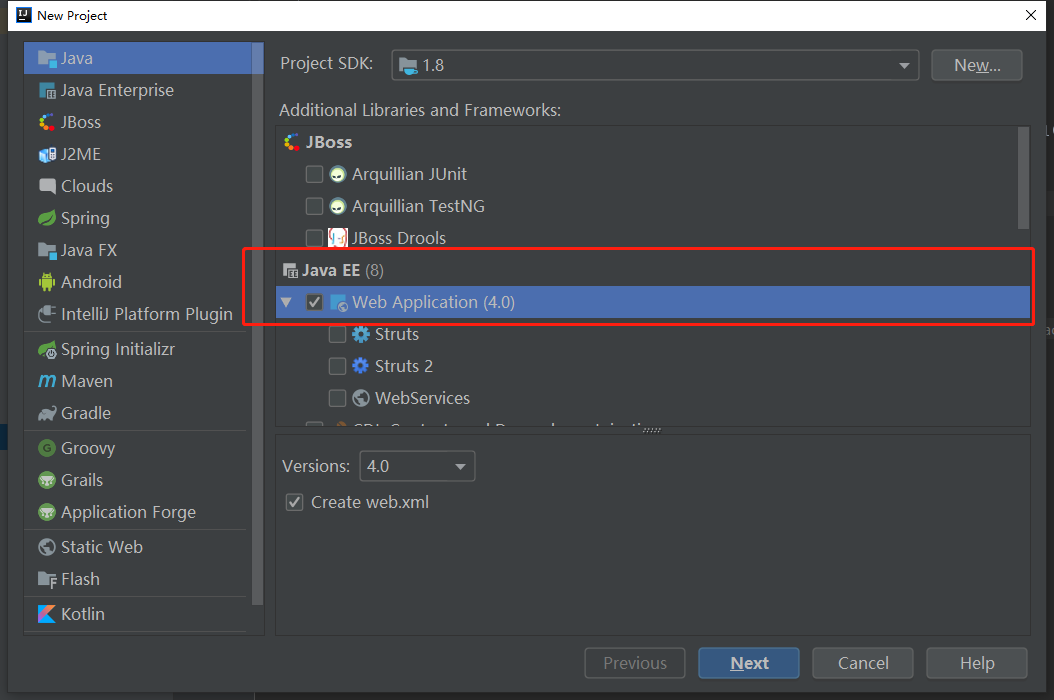Uncheck Create web.xml option
The width and height of the screenshot is (1054, 700).
(294, 502)
